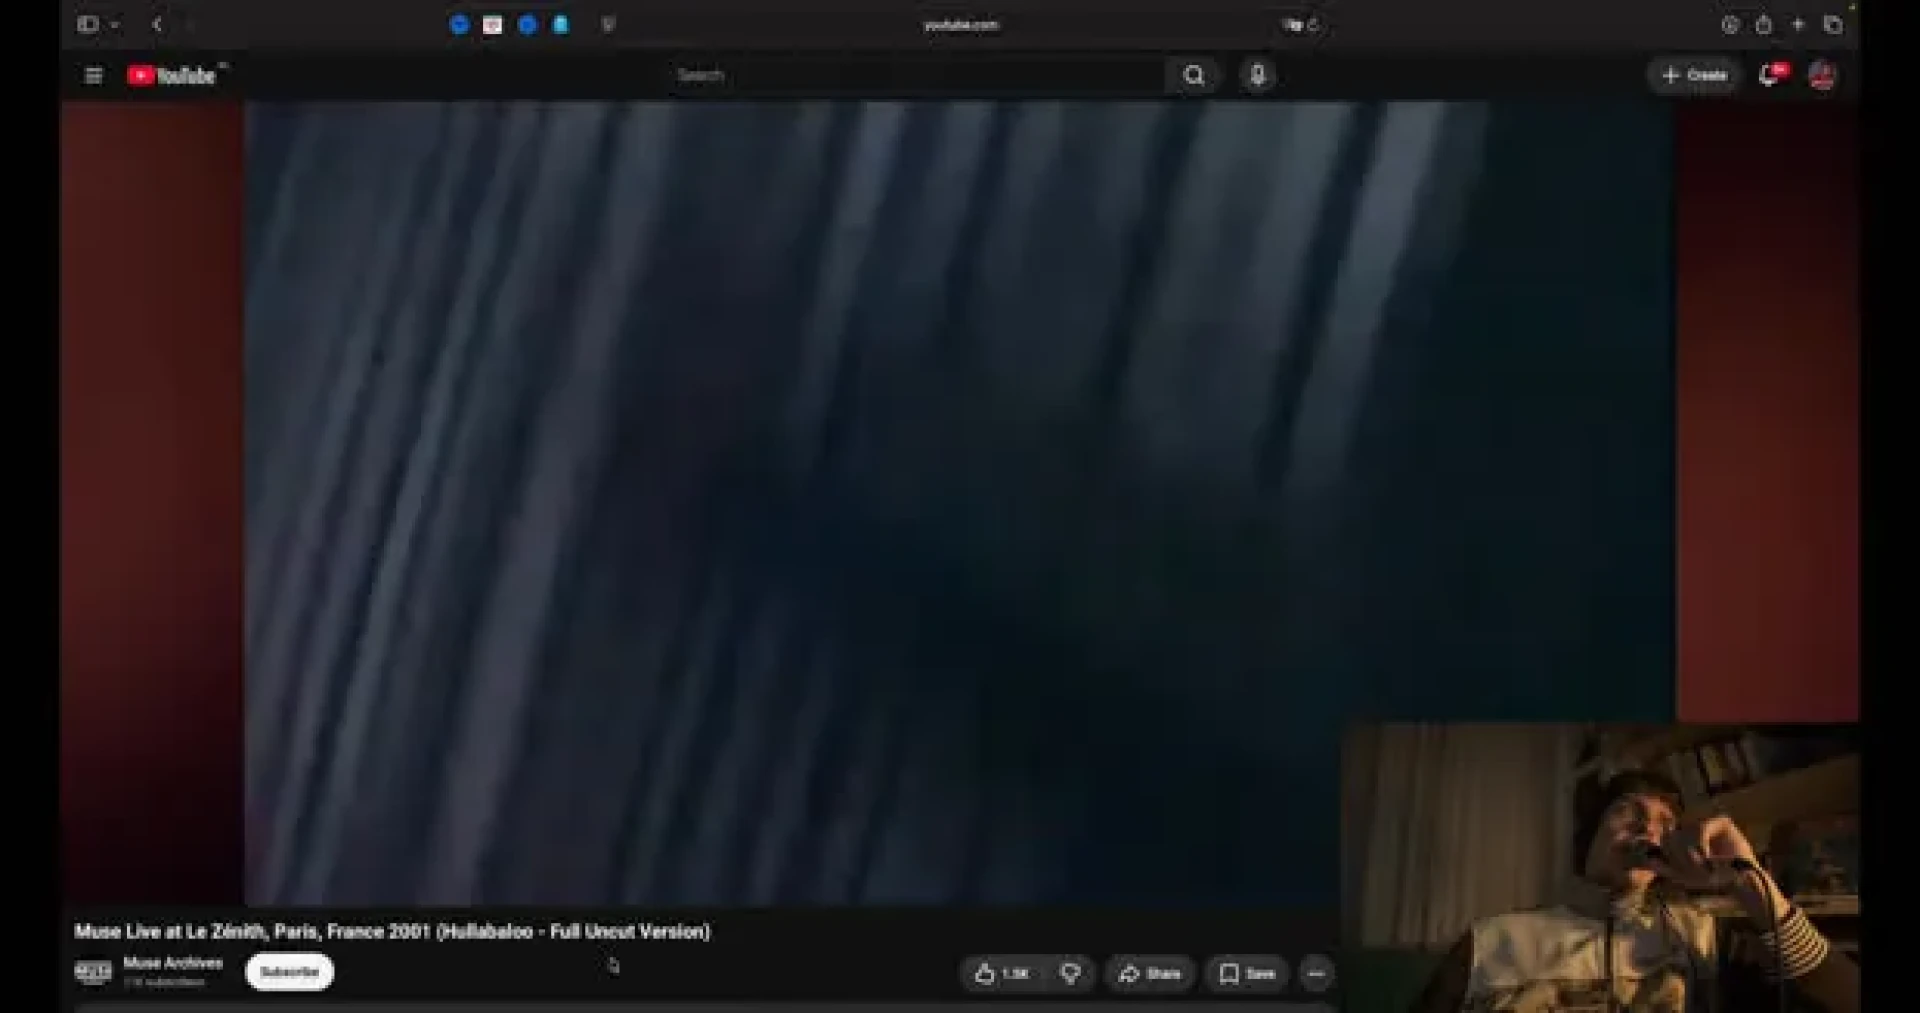The height and width of the screenshot is (1013, 1920).
Task: Open the YouTube hamburger guide menu
Action: click(x=93, y=75)
